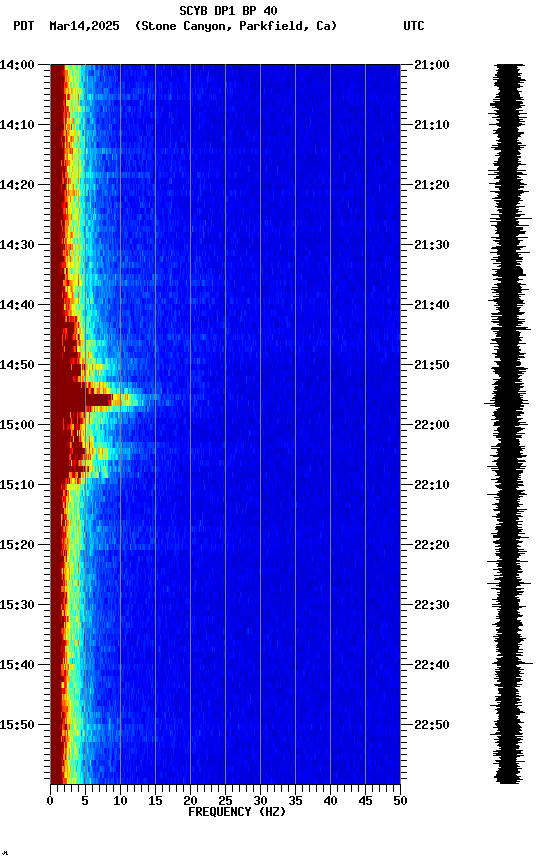
Task: Click the '21:30' UTC time label
Action: coord(432,245)
